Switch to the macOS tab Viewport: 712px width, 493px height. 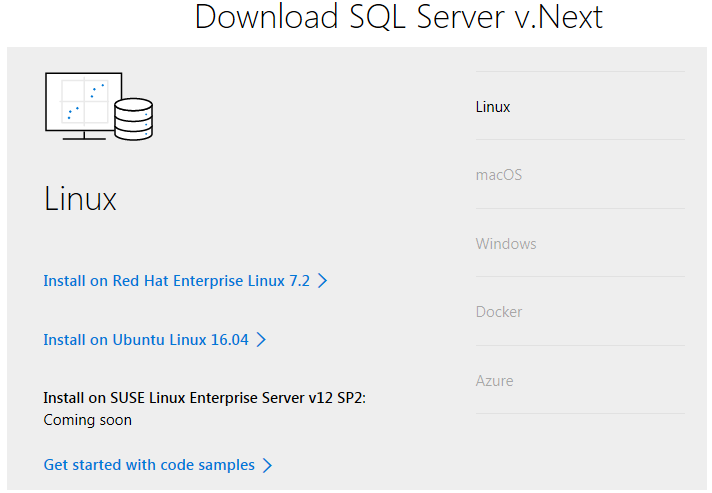coord(580,175)
